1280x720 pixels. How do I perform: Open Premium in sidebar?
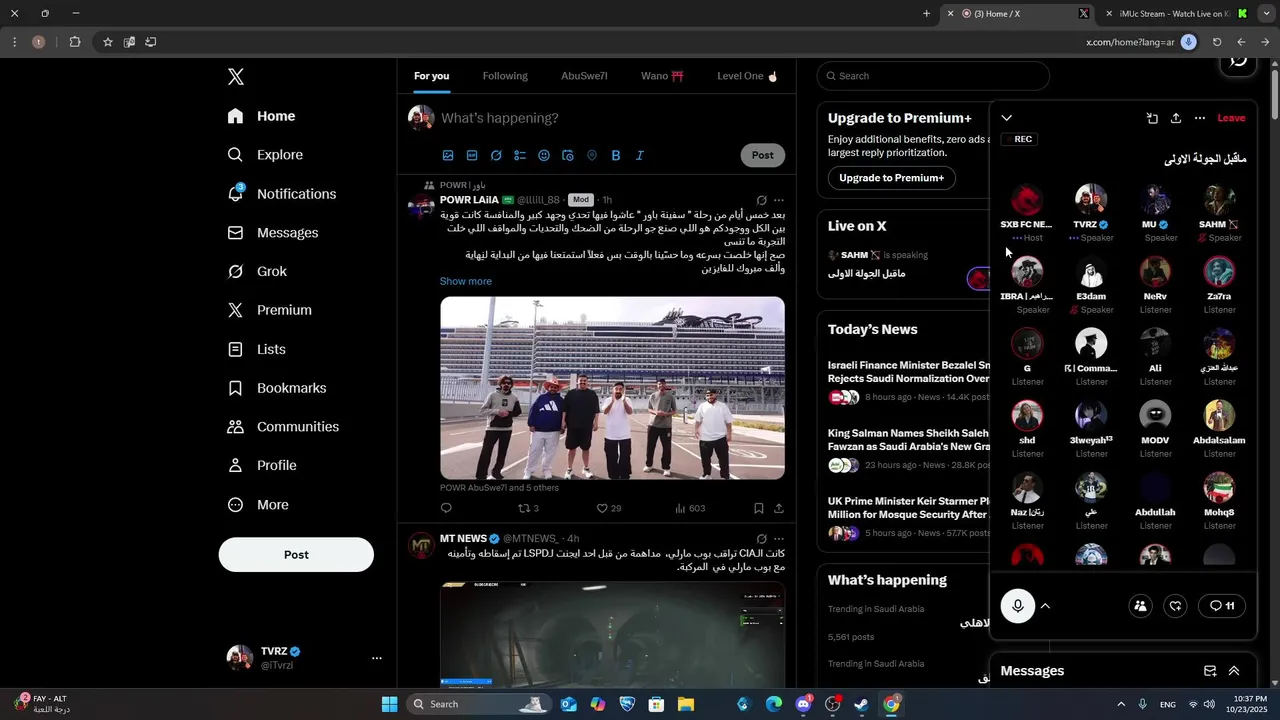[x=270, y=310]
